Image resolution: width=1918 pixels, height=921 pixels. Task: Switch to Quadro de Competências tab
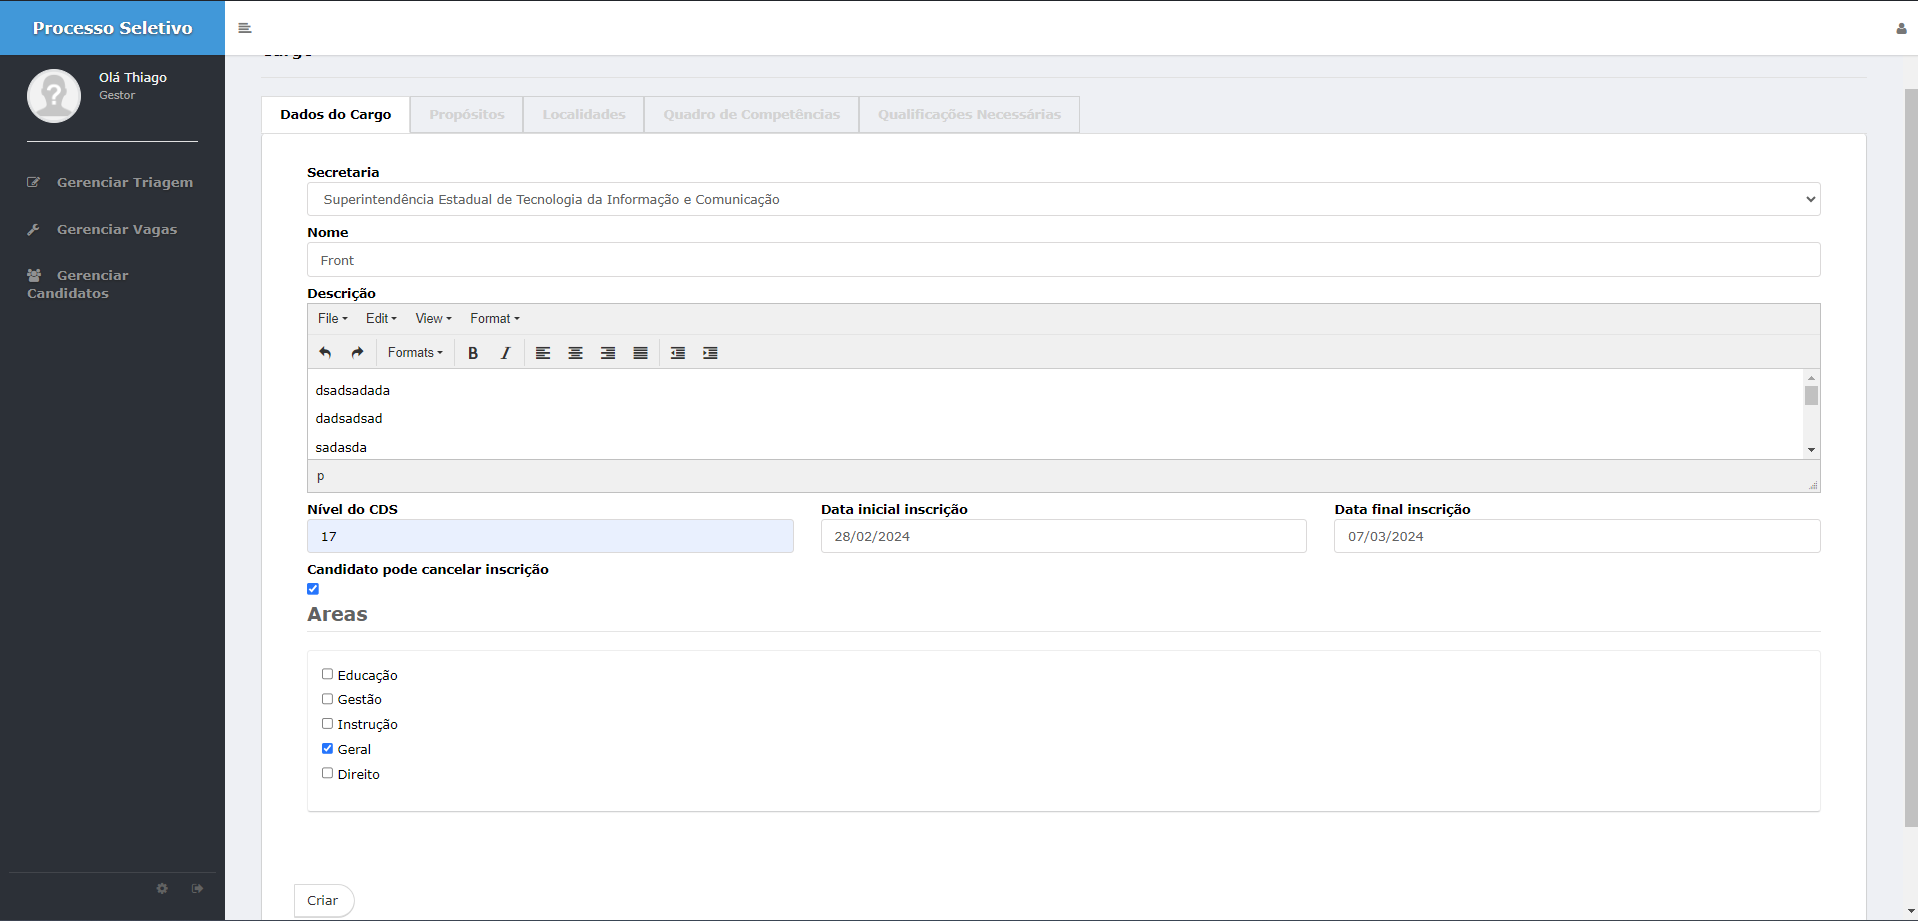752,114
